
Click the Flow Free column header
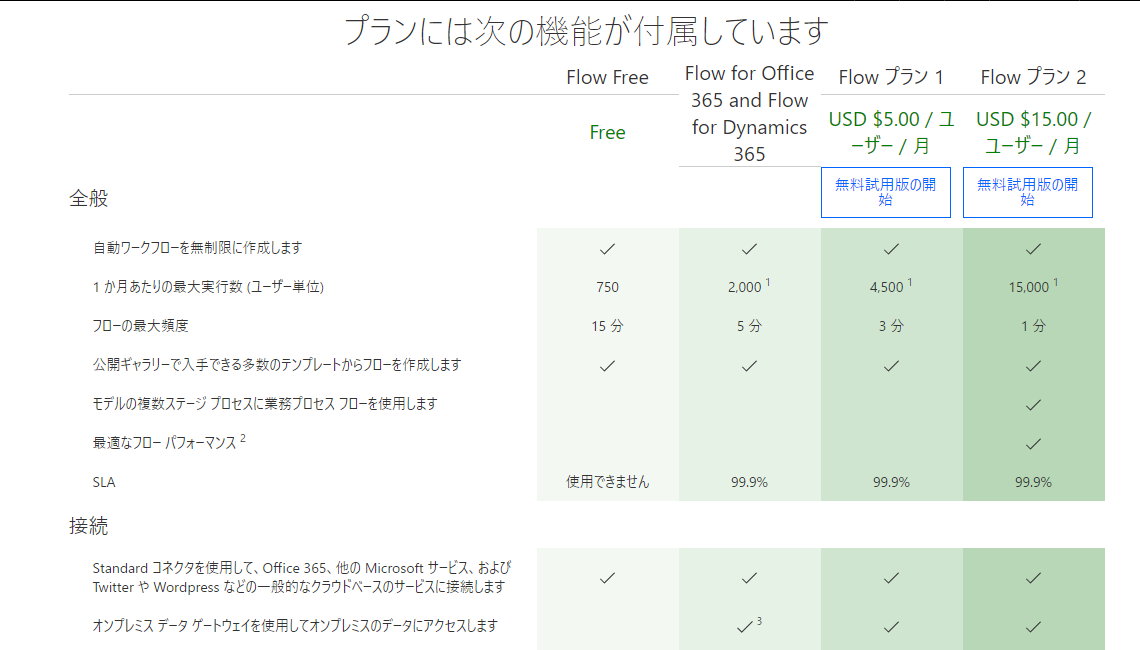tap(607, 77)
